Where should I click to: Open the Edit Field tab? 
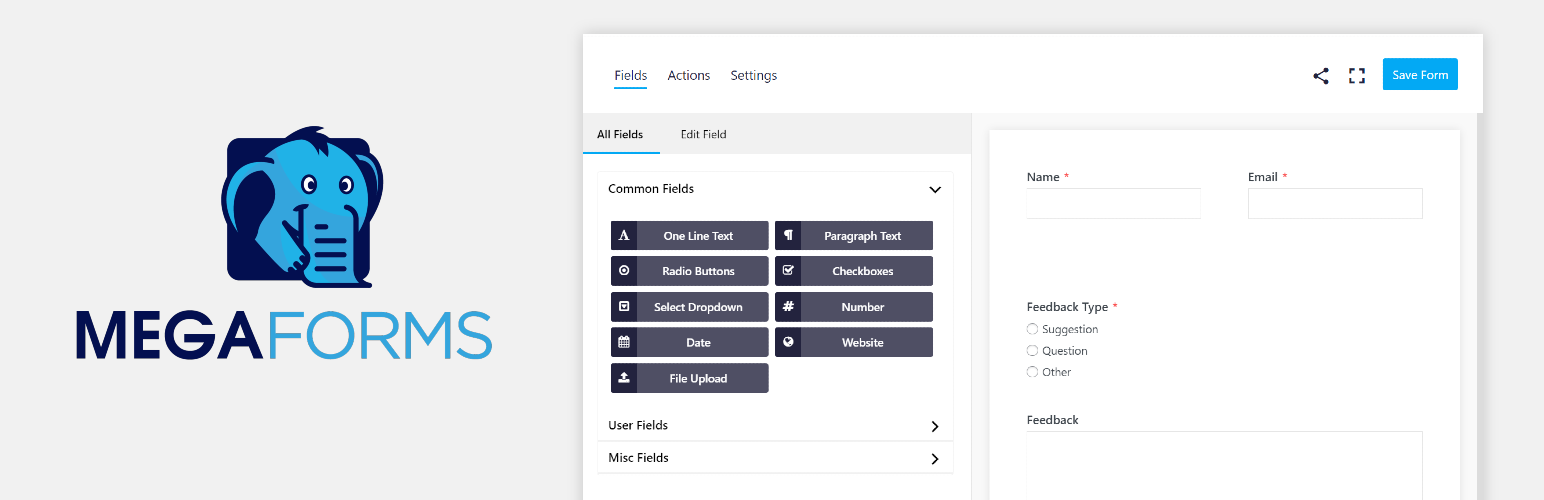[704, 134]
